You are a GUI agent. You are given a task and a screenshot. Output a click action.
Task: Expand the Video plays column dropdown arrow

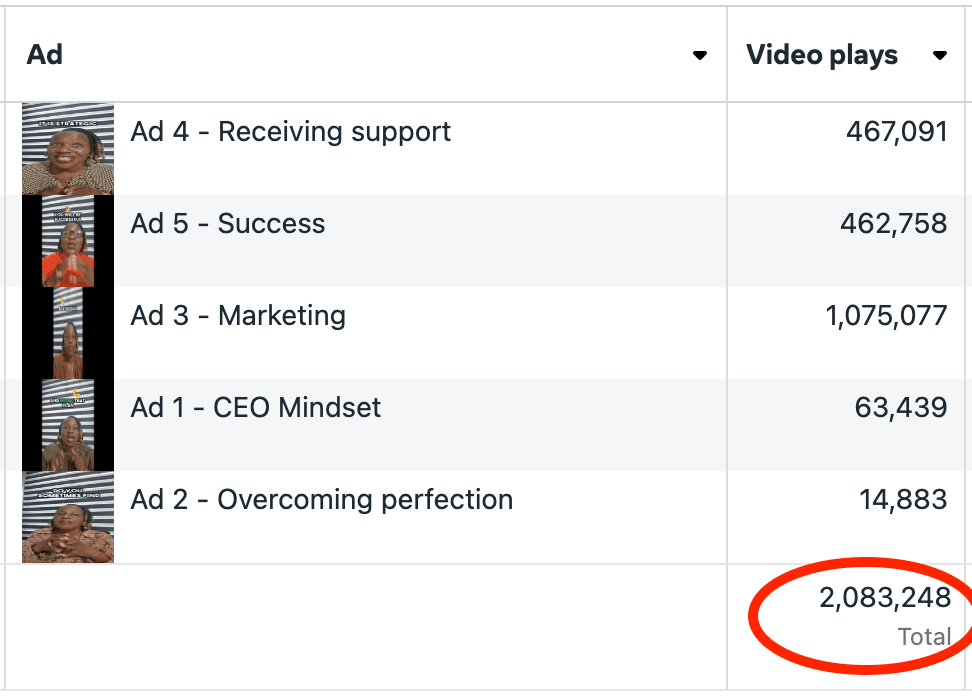coord(939,56)
